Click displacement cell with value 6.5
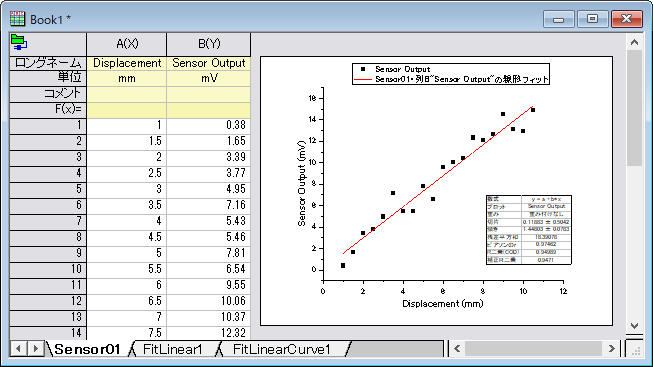The width and height of the screenshot is (653, 367). 127,301
